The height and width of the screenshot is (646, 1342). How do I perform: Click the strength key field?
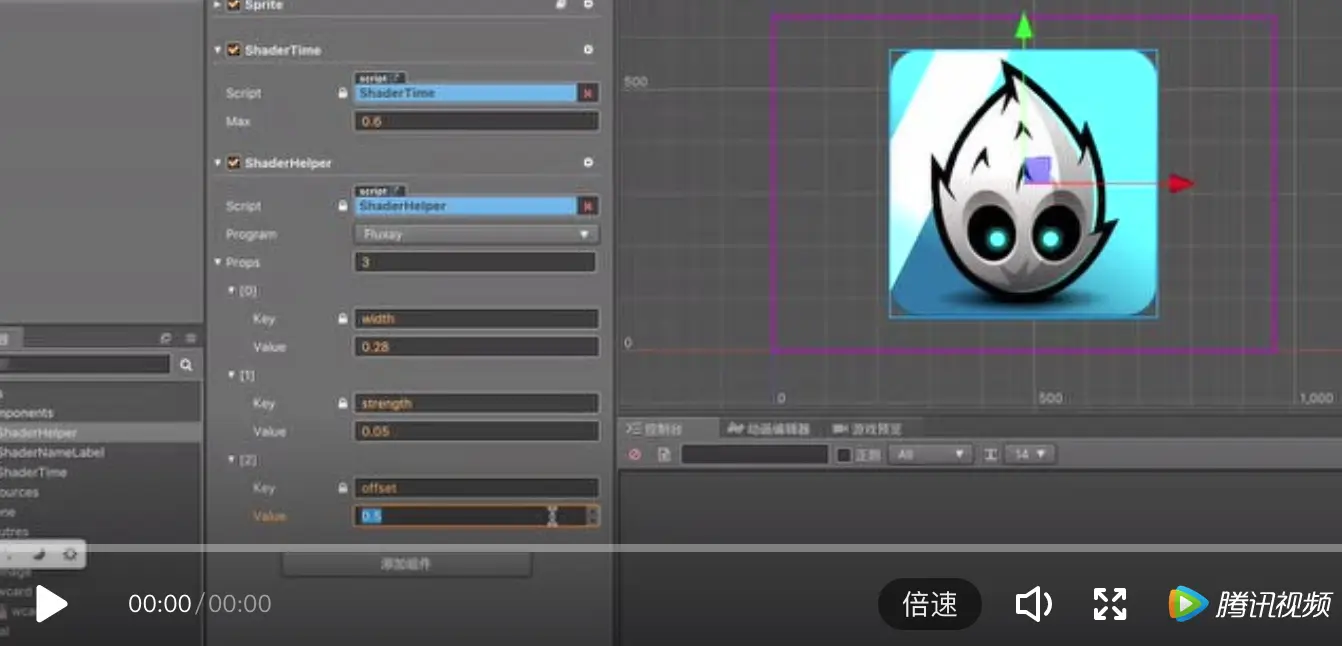click(476, 404)
